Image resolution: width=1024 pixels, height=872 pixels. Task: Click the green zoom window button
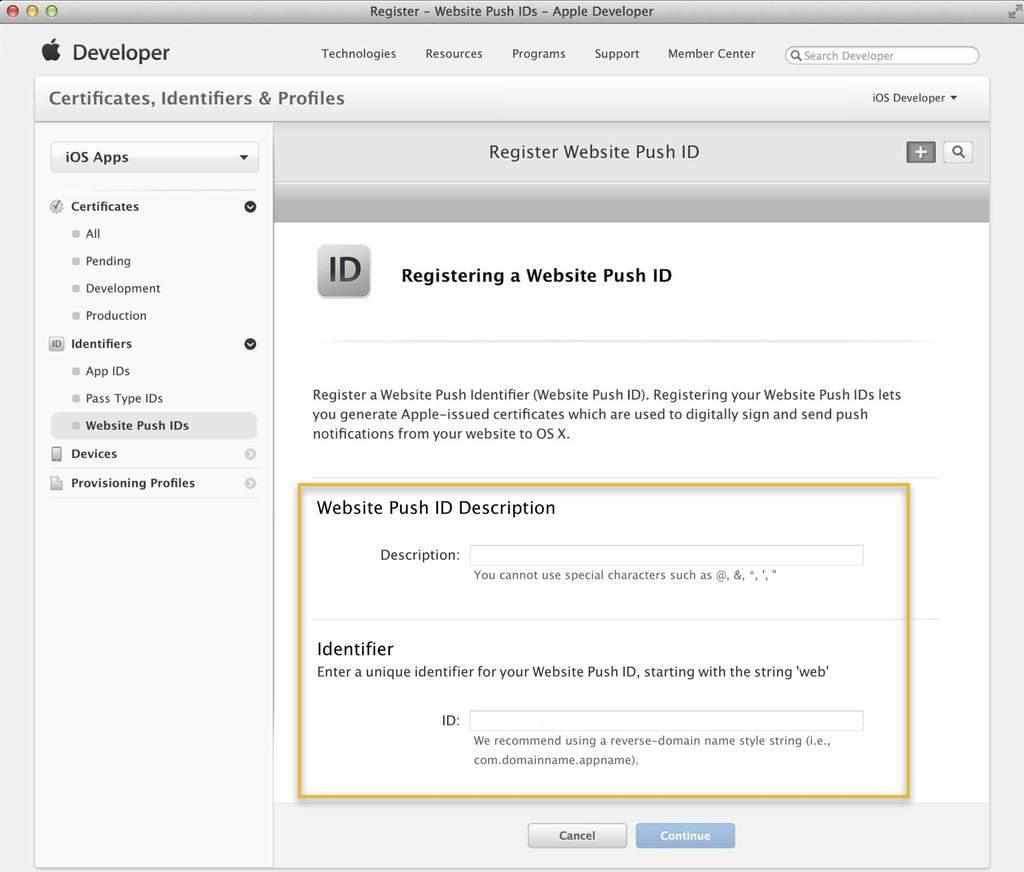point(52,11)
